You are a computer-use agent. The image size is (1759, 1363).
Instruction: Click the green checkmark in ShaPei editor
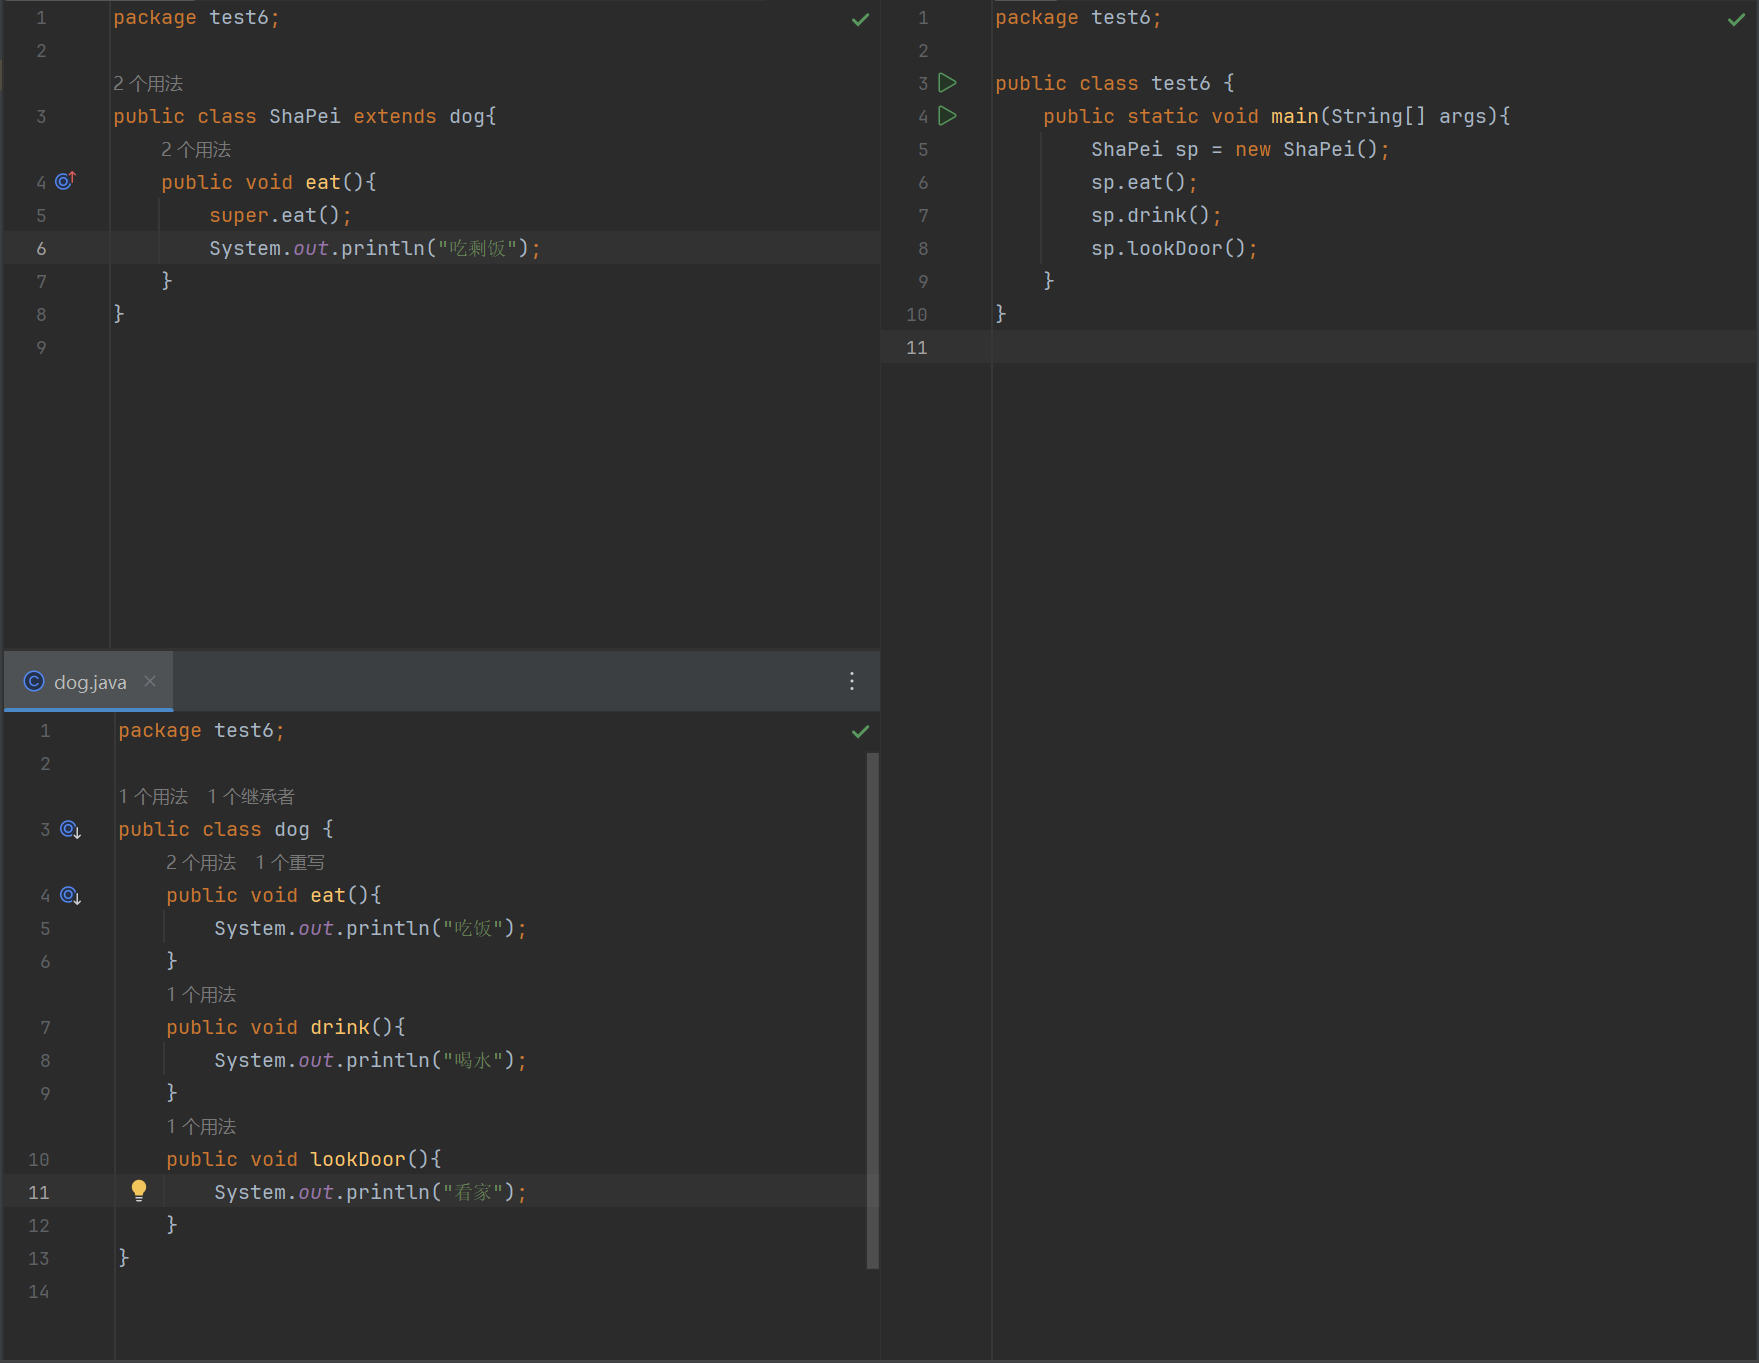point(860,19)
